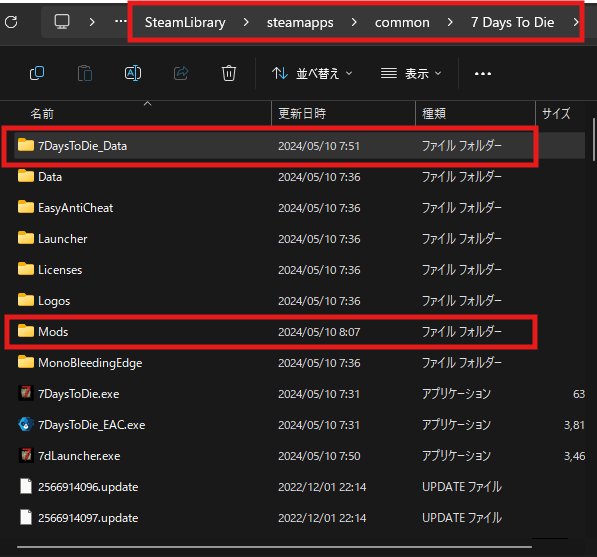
Task: Select the Data folder row
Action: 299,177
